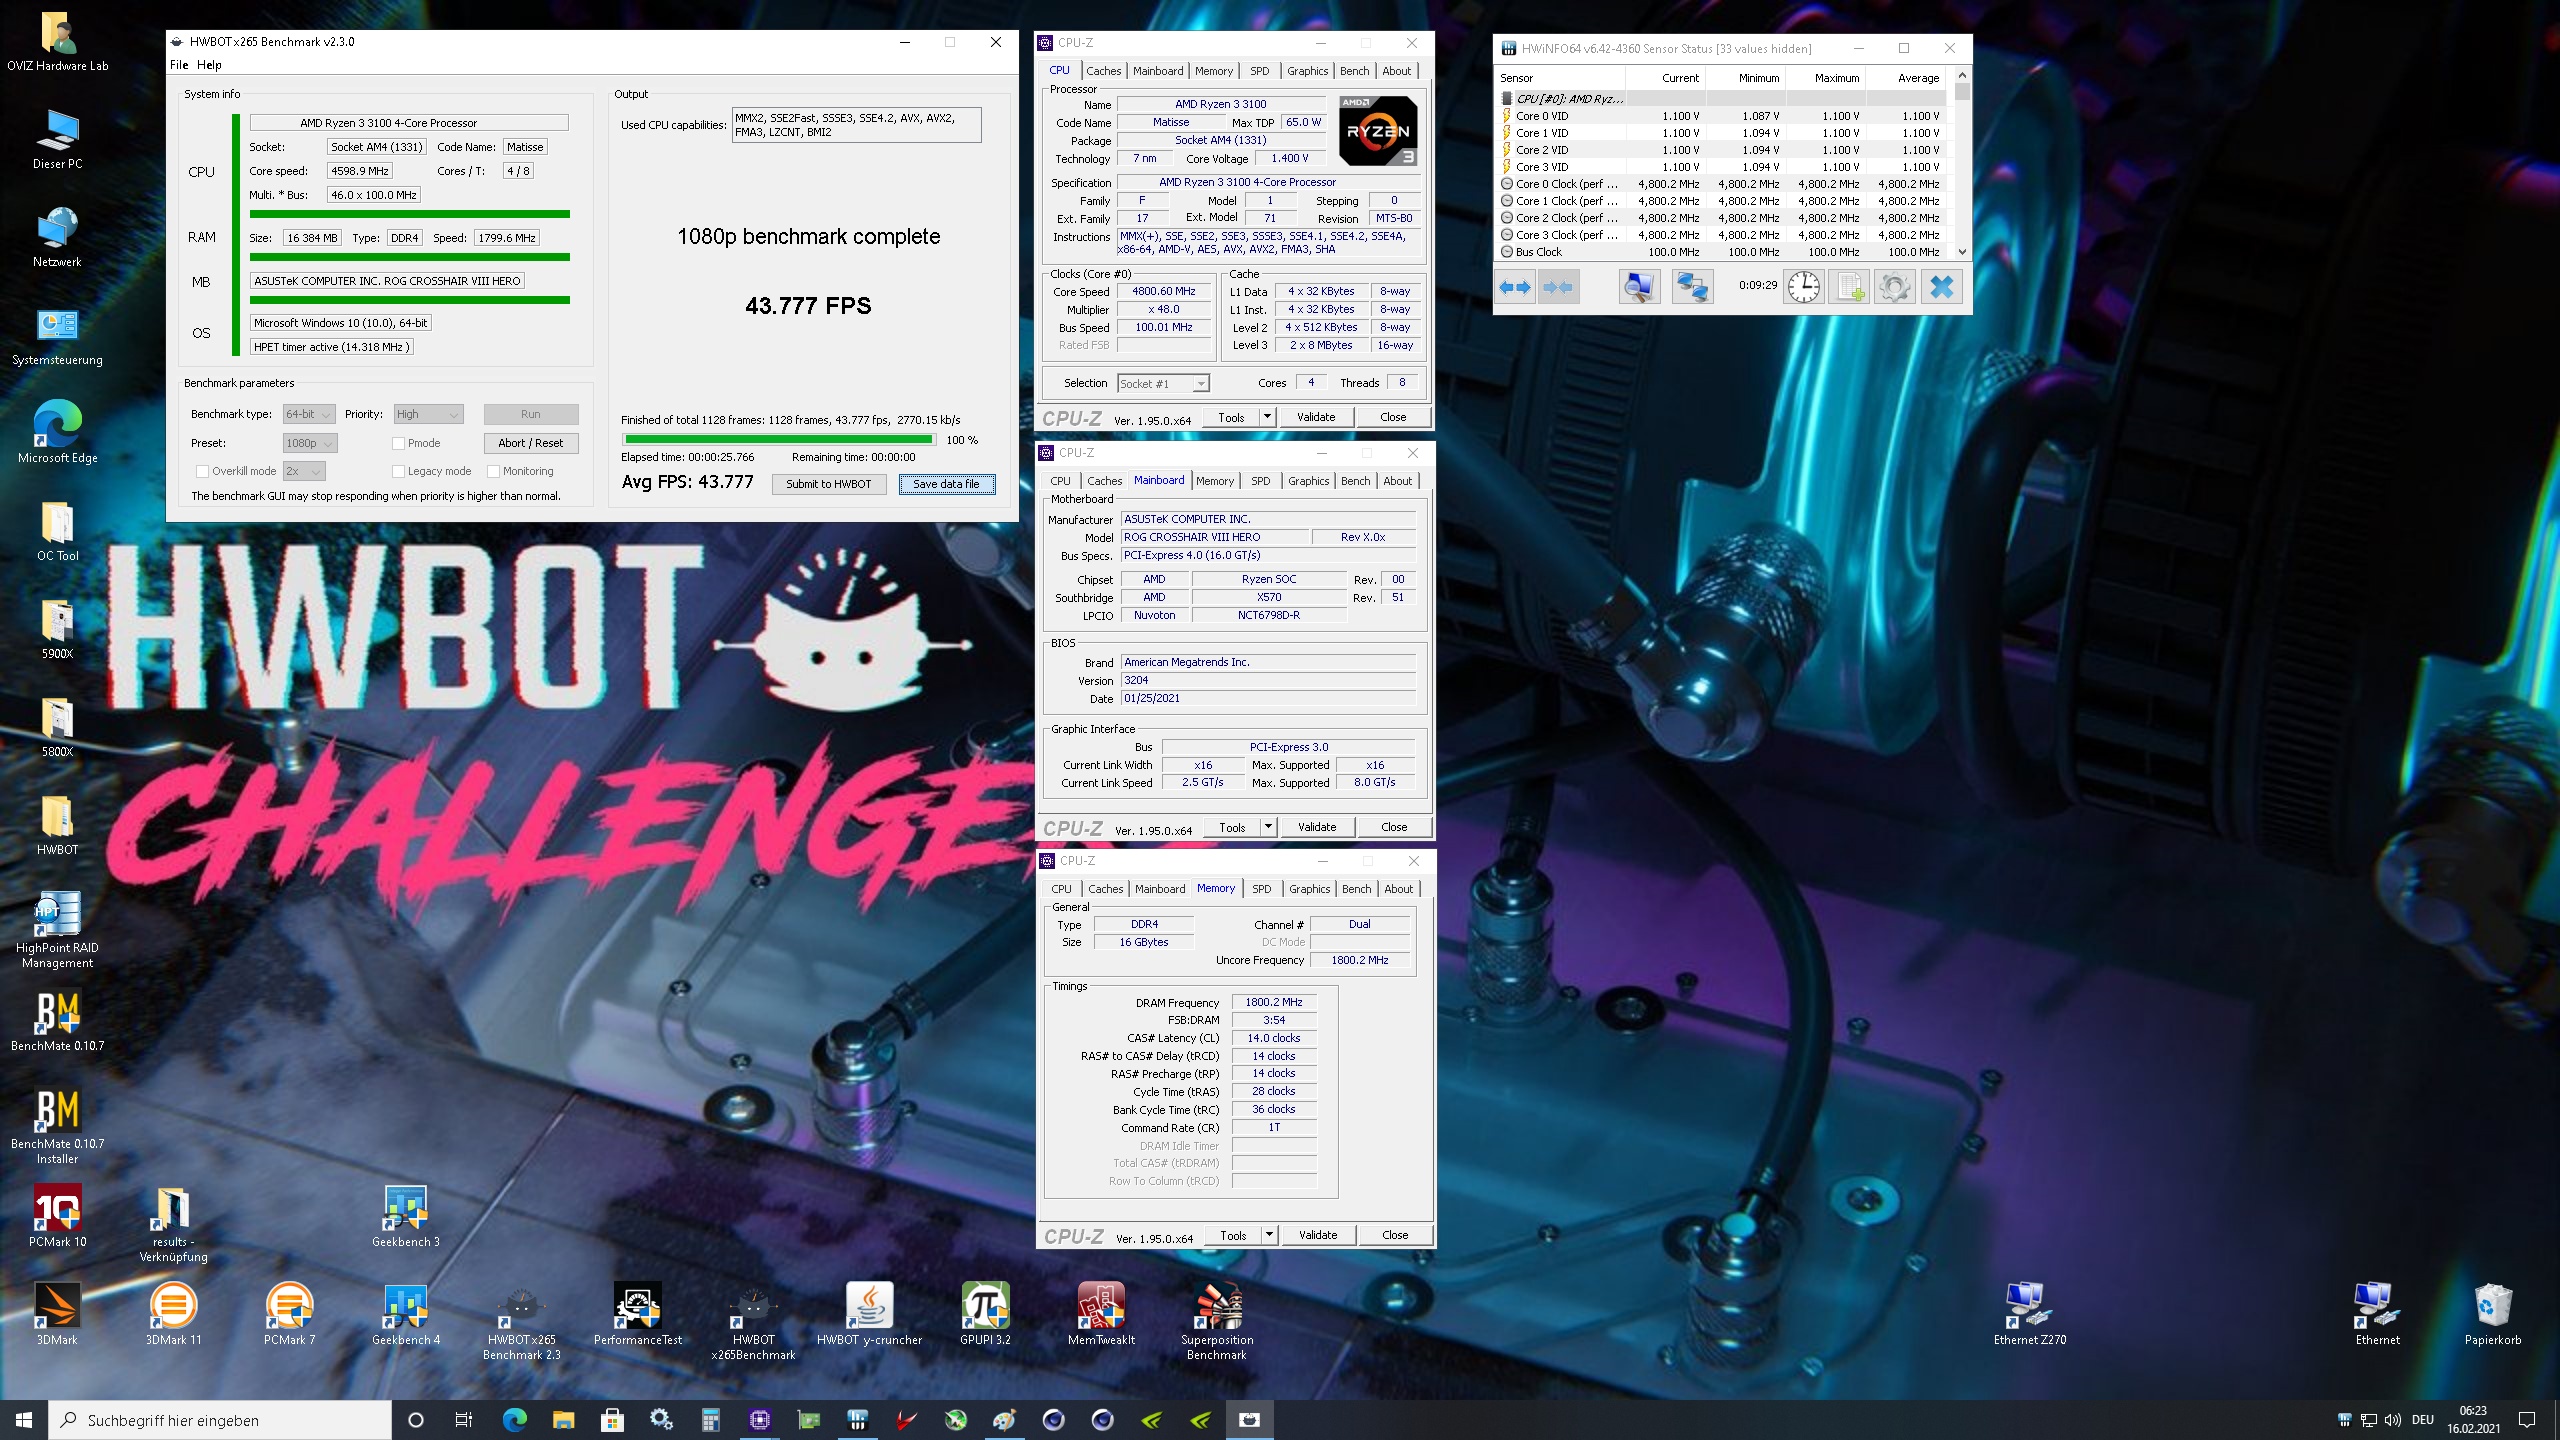Click Validate in CPU-Z CPU window
2560x1440 pixels.
pyautogui.click(x=1316, y=417)
